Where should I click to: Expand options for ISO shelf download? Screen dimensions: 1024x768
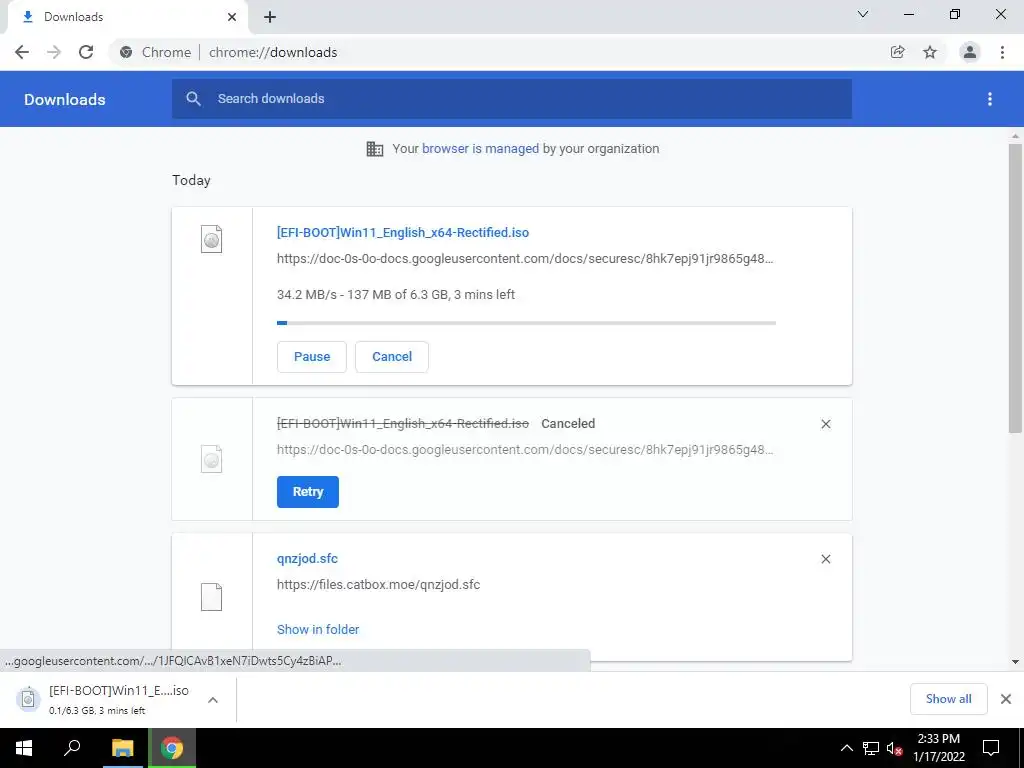(212, 700)
